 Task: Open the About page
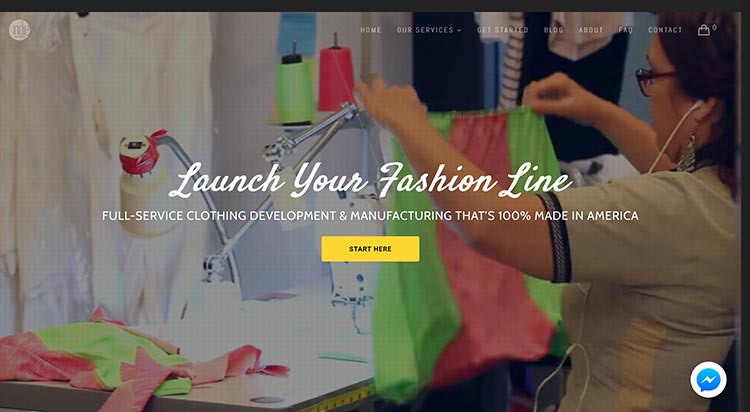(x=591, y=30)
